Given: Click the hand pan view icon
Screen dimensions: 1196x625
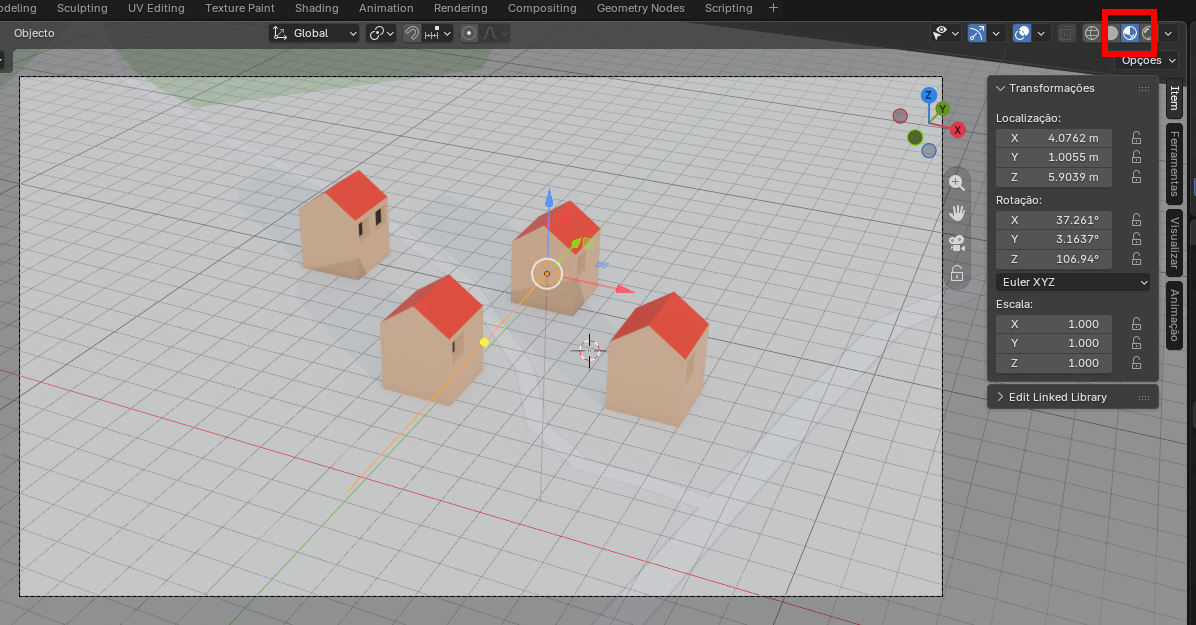Looking at the screenshot, I should pos(956,213).
